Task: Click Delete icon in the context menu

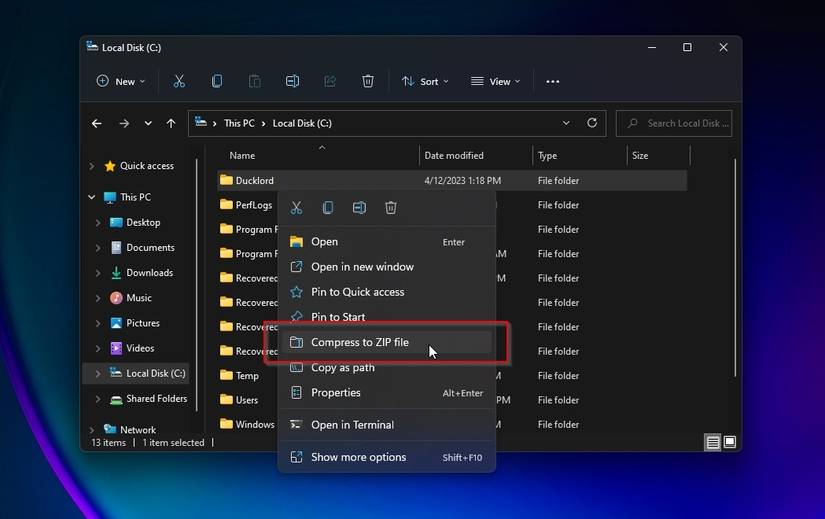Action: [x=391, y=207]
